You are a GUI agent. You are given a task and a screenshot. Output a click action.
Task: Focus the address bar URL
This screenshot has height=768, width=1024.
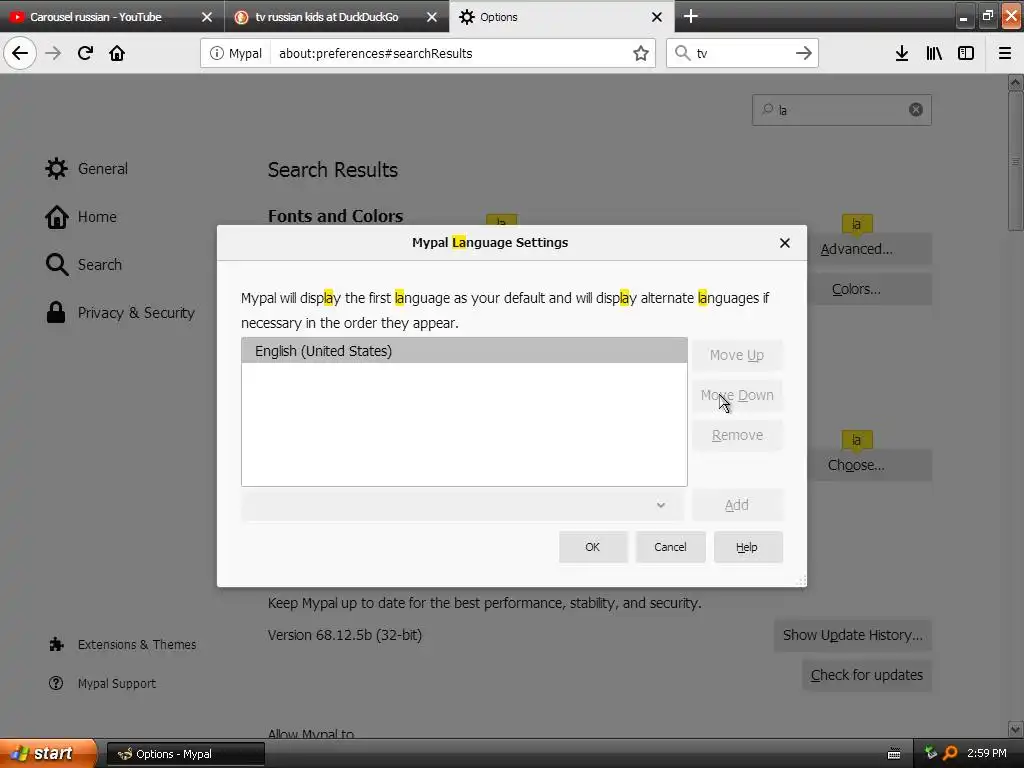[451, 54]
